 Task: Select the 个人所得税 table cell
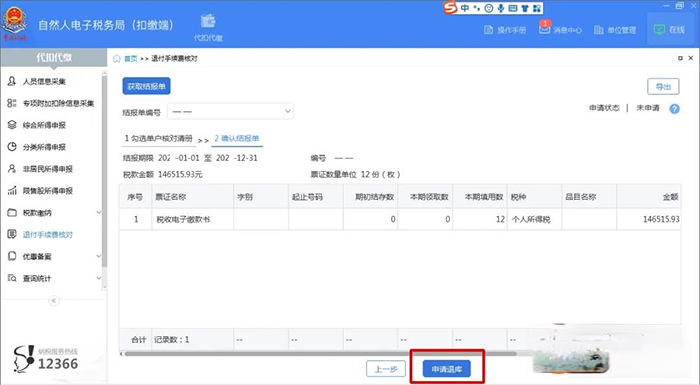click(534, 219)
